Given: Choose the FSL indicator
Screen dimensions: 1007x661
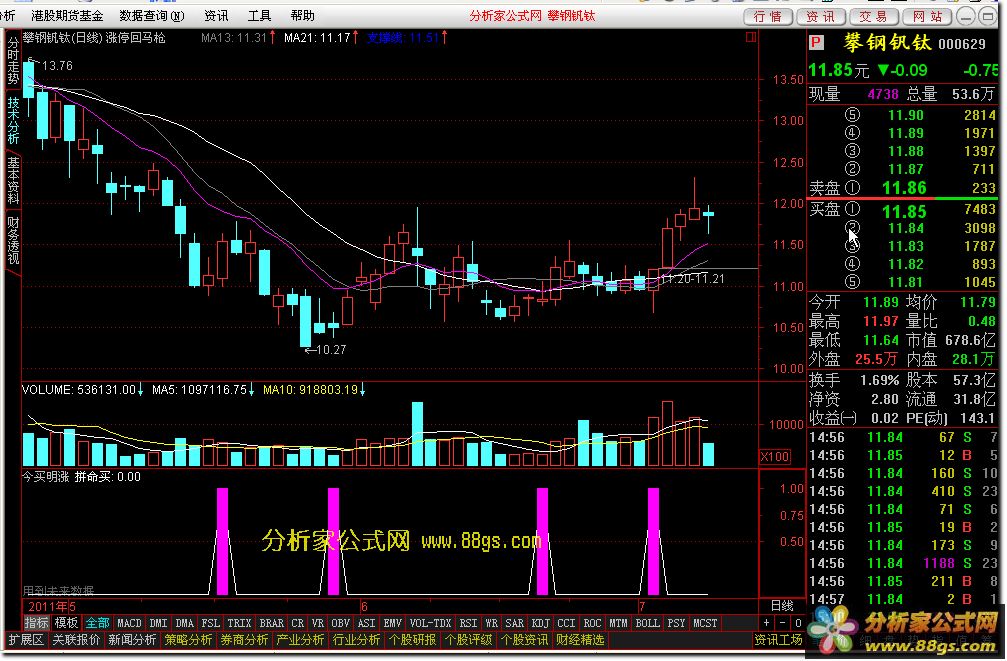Looking at the screenshot, I should coord(211,622).
